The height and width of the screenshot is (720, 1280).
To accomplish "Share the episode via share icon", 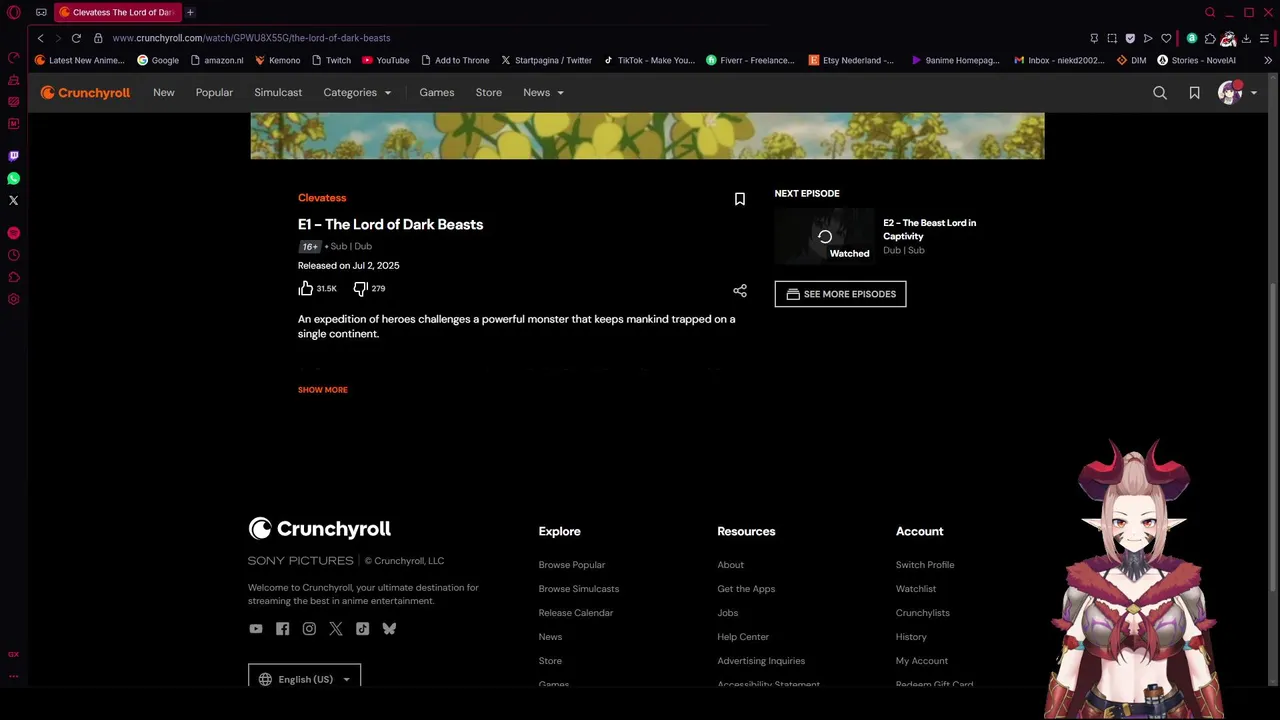I will [x=740, y=291].
